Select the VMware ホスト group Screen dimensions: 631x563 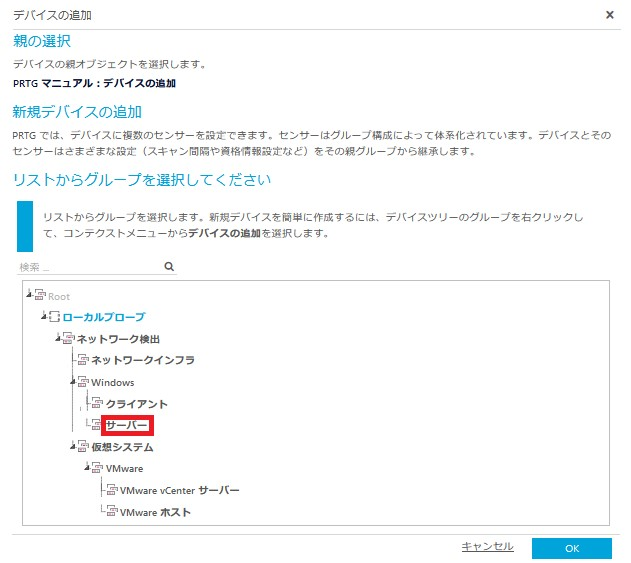pos(155,512)
